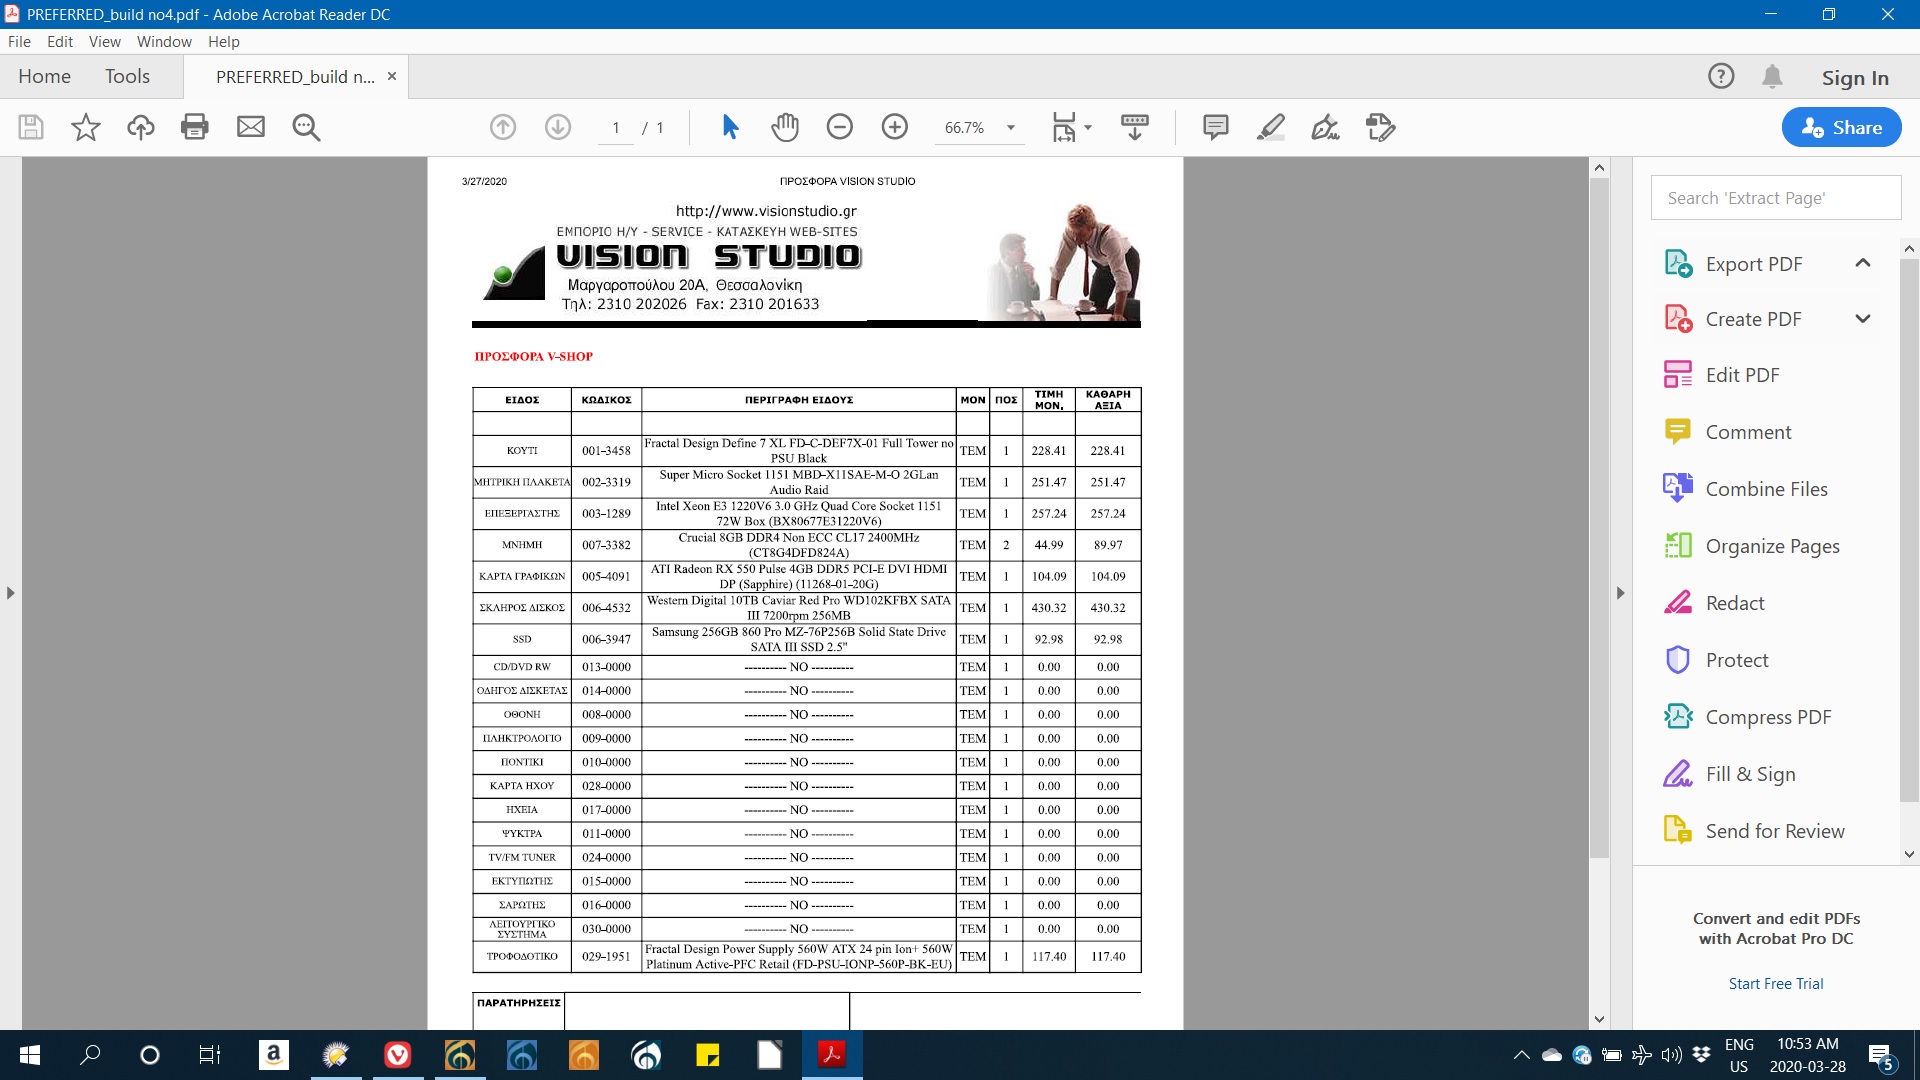
Task: Switch to the Home tab
Action: [x=44, y=77]
